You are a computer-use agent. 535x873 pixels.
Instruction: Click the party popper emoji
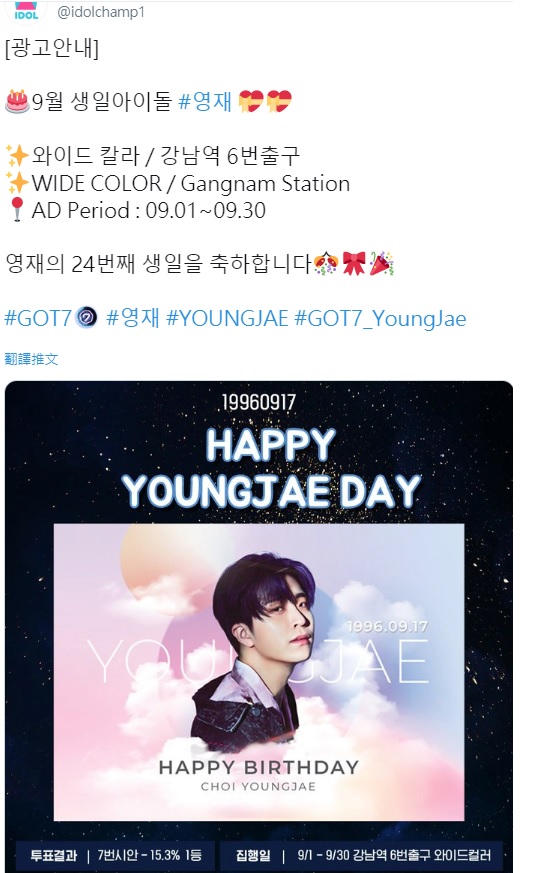pos(382,263)
